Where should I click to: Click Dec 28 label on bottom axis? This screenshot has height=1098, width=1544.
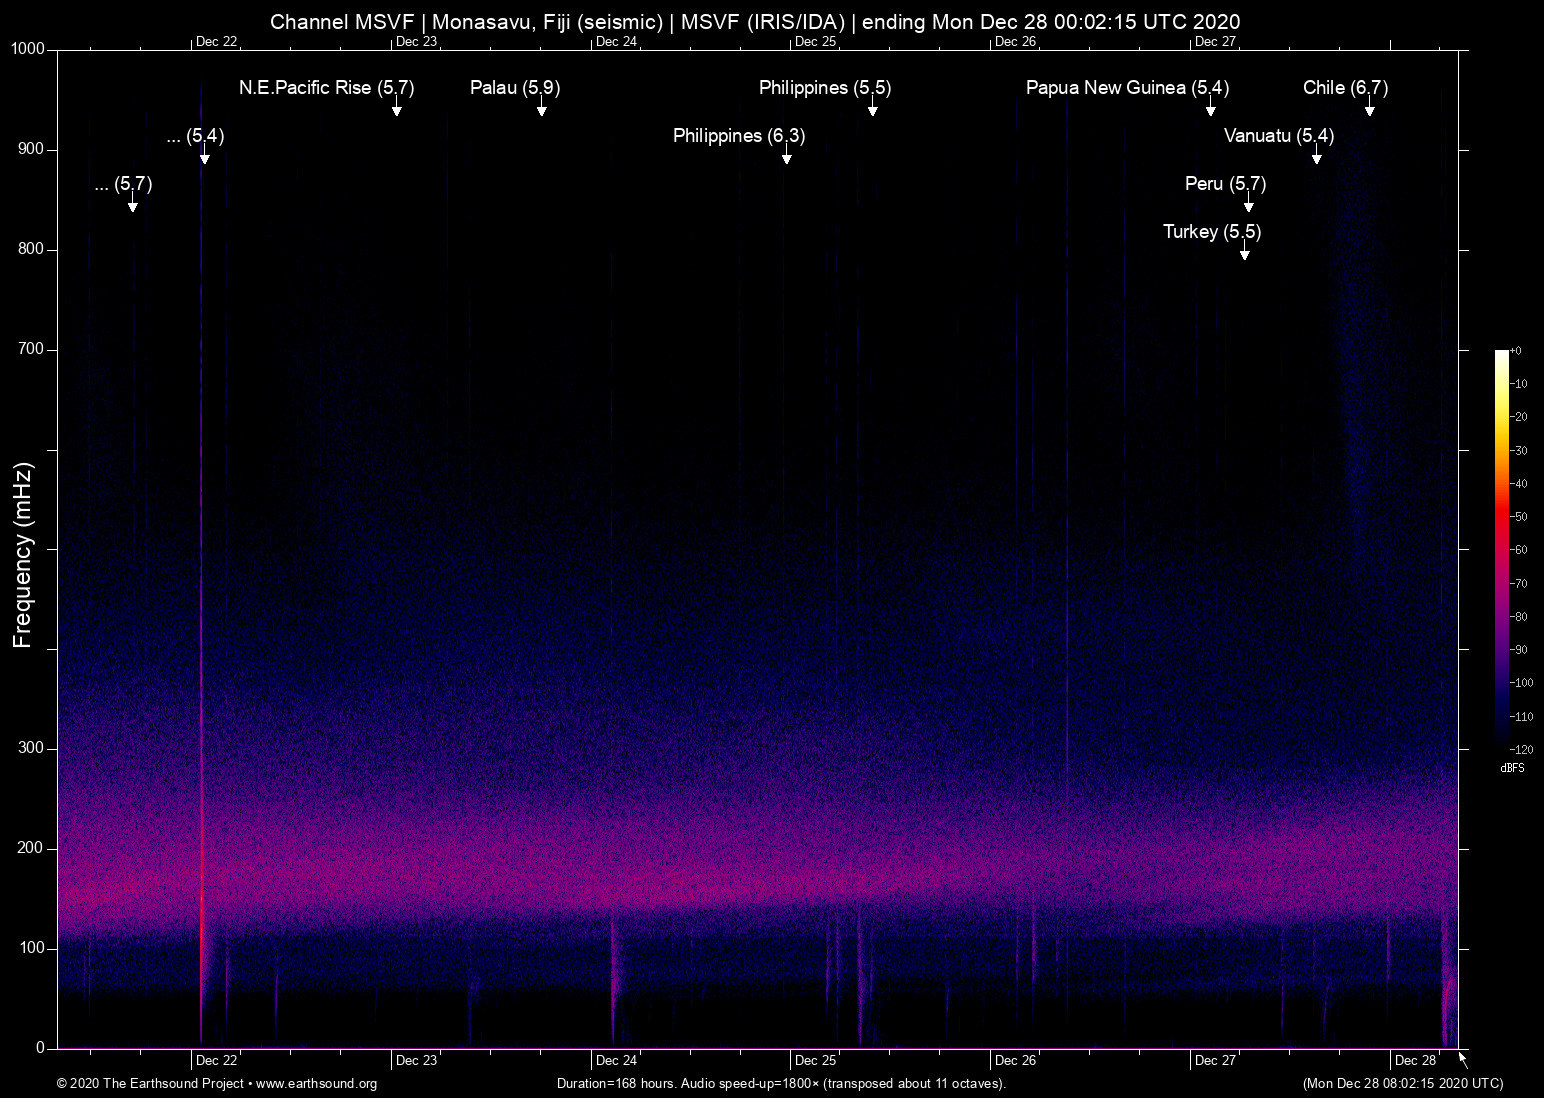(x=1415, y=1060)
